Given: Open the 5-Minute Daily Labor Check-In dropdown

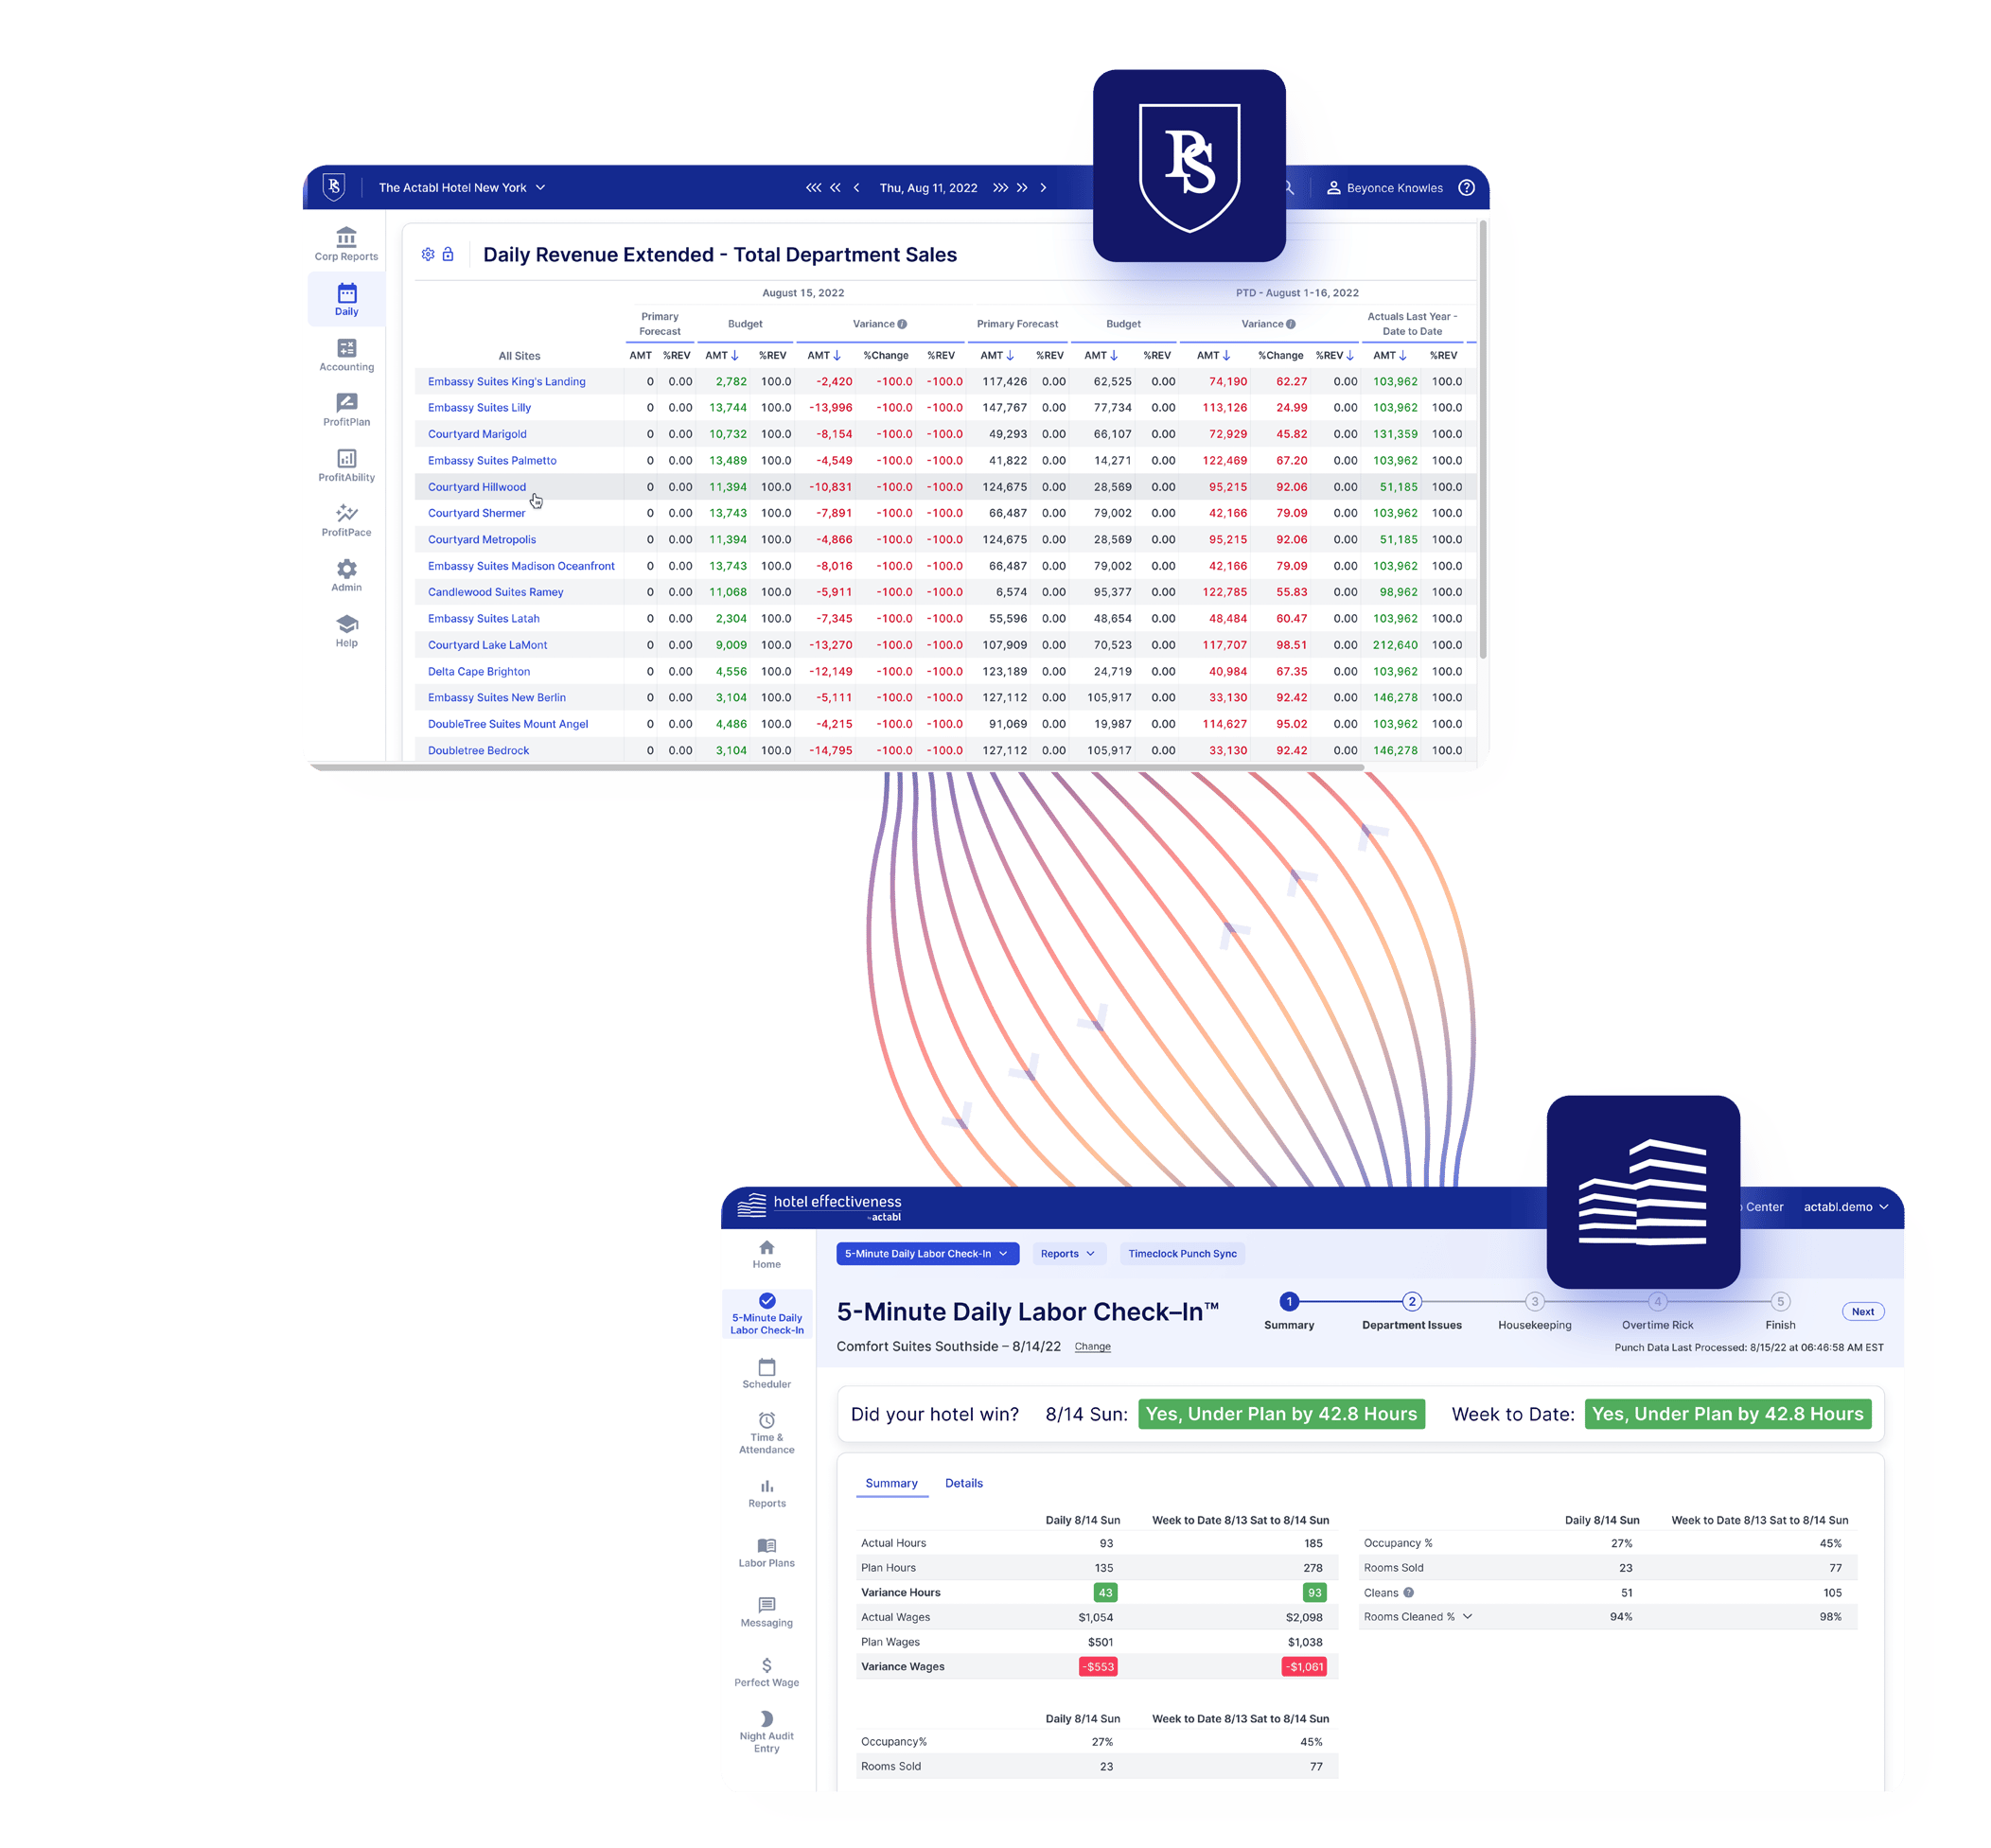Looking at the screenshot, I should (927, 1253).
